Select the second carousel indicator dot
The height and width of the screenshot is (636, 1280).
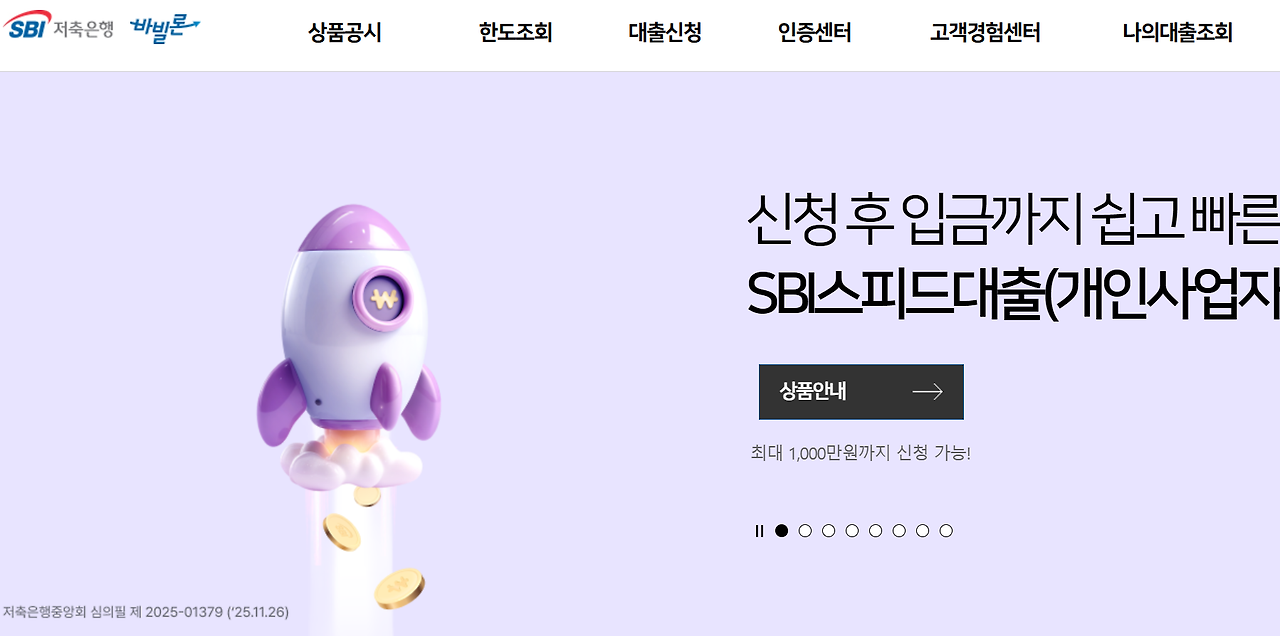pyautogui.click(x=805, y=531)
